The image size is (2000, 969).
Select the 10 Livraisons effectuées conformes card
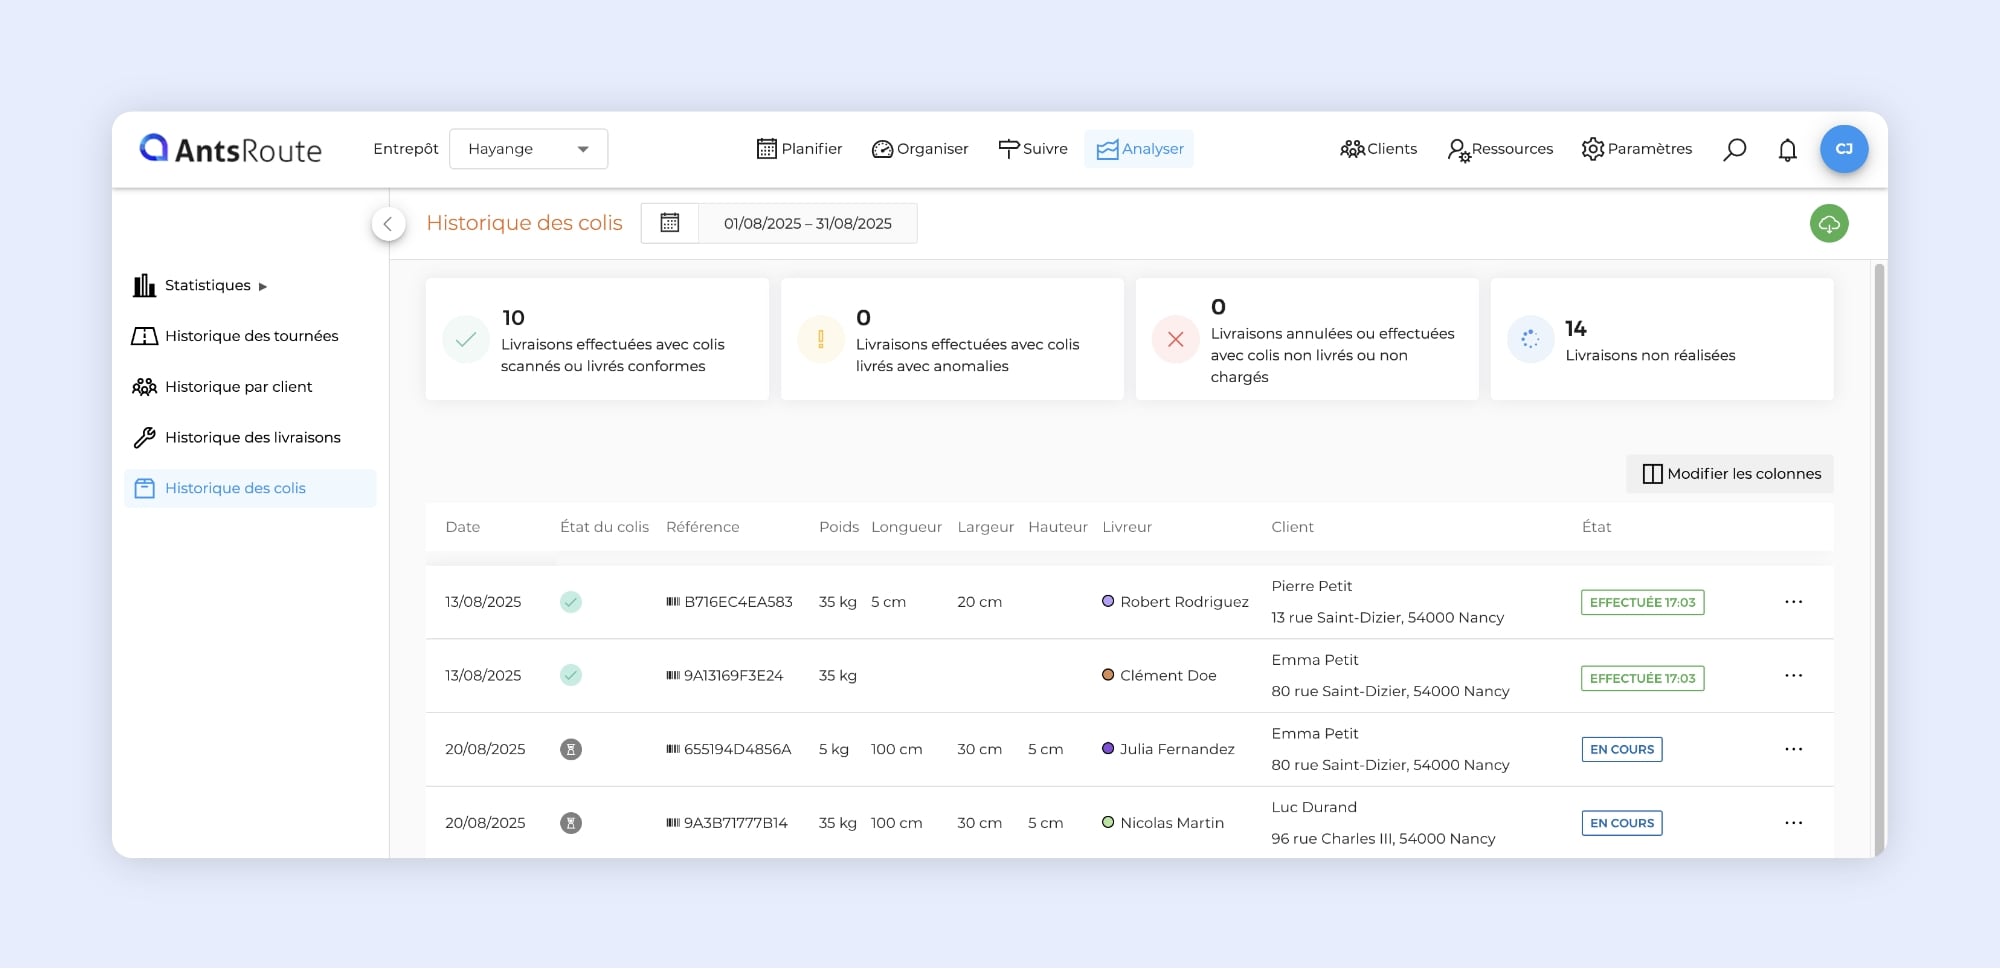[x=597, y=340]
